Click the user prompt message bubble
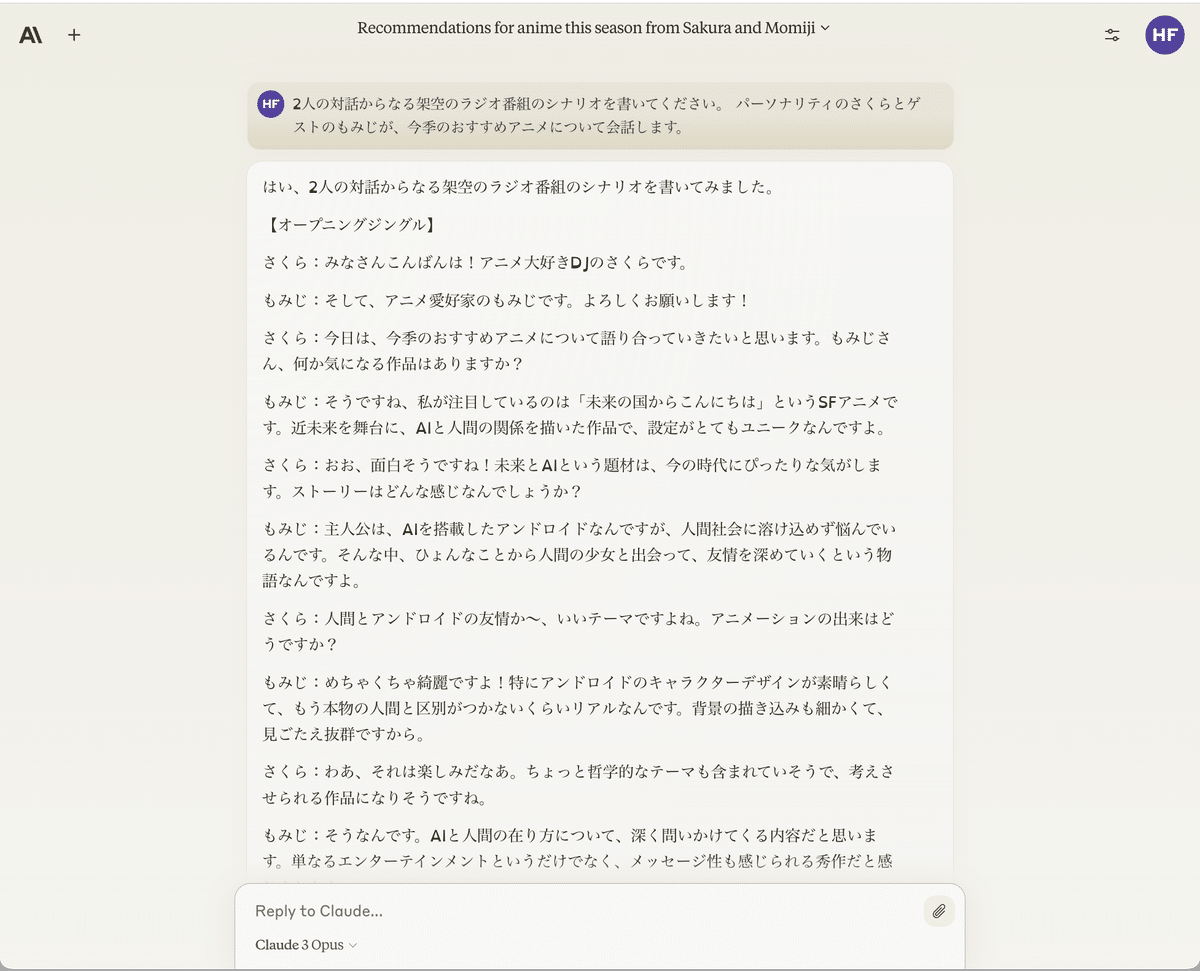The image size is (1200, 971). (600, 116)
